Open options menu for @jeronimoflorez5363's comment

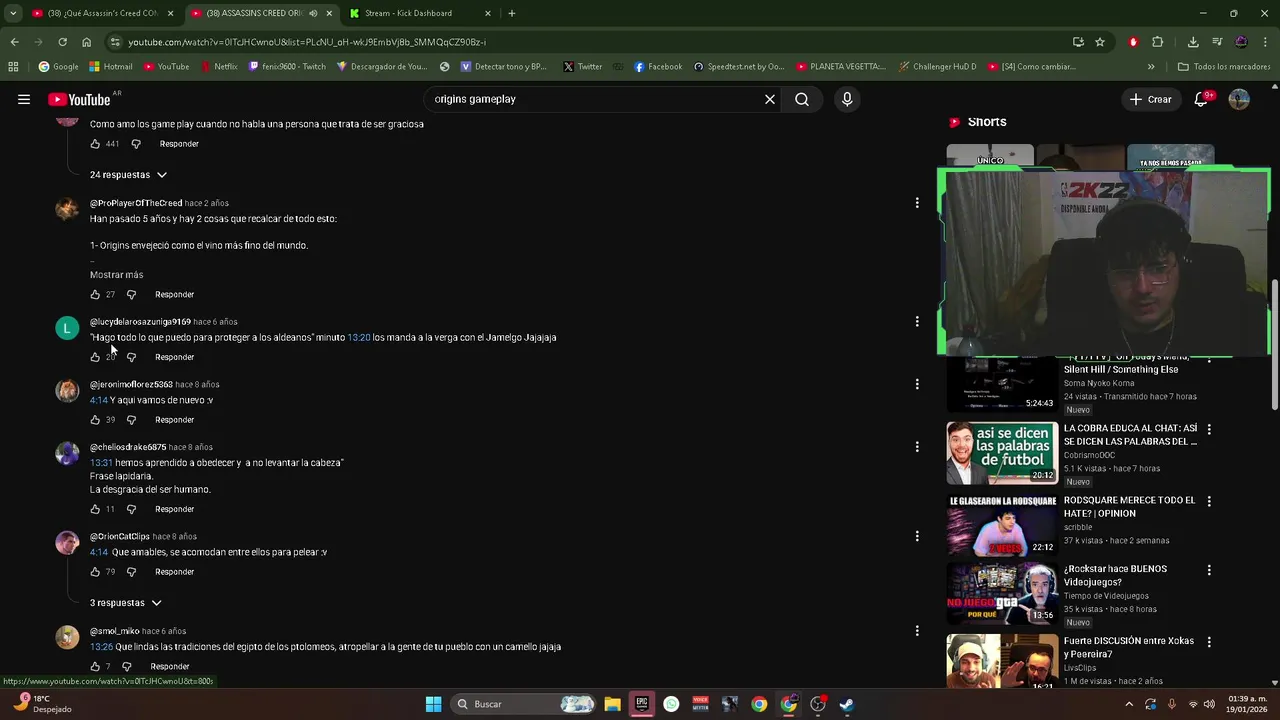tap(917, 384)
